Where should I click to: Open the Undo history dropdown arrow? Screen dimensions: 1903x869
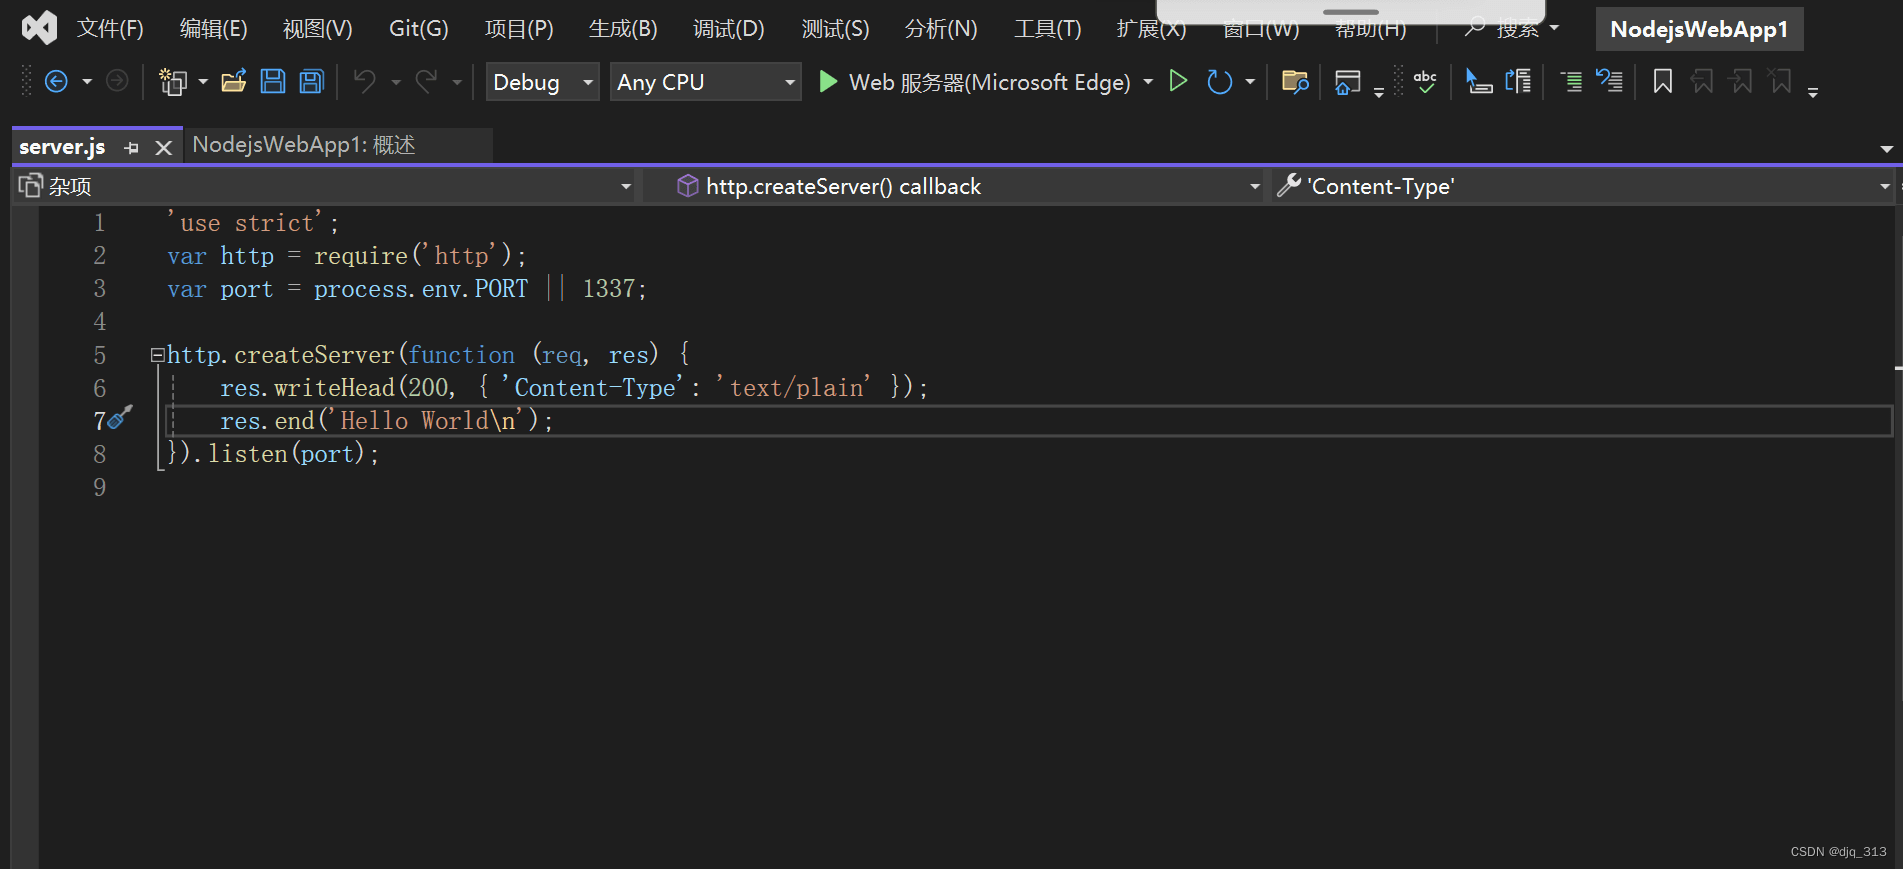click(396, 82)
